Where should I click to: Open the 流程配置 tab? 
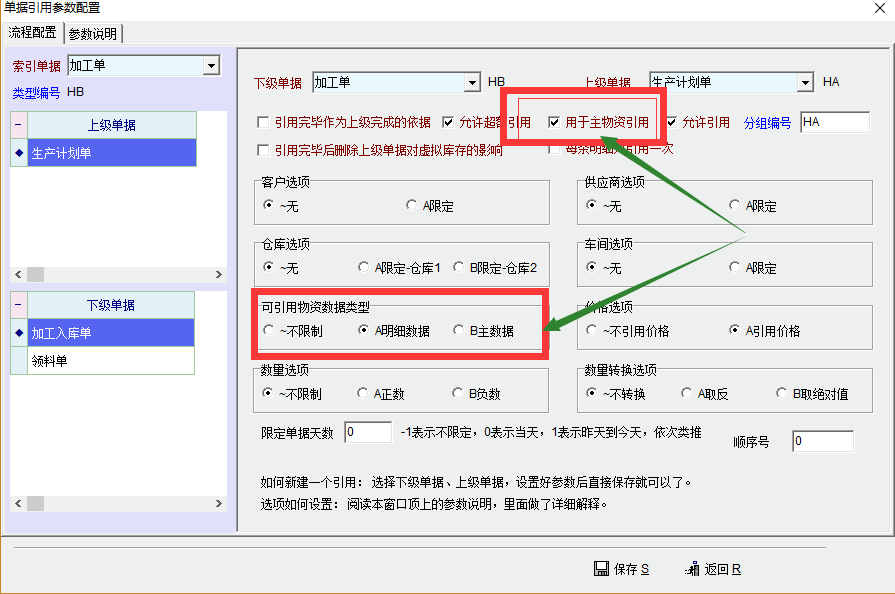[x=33, y=33]
